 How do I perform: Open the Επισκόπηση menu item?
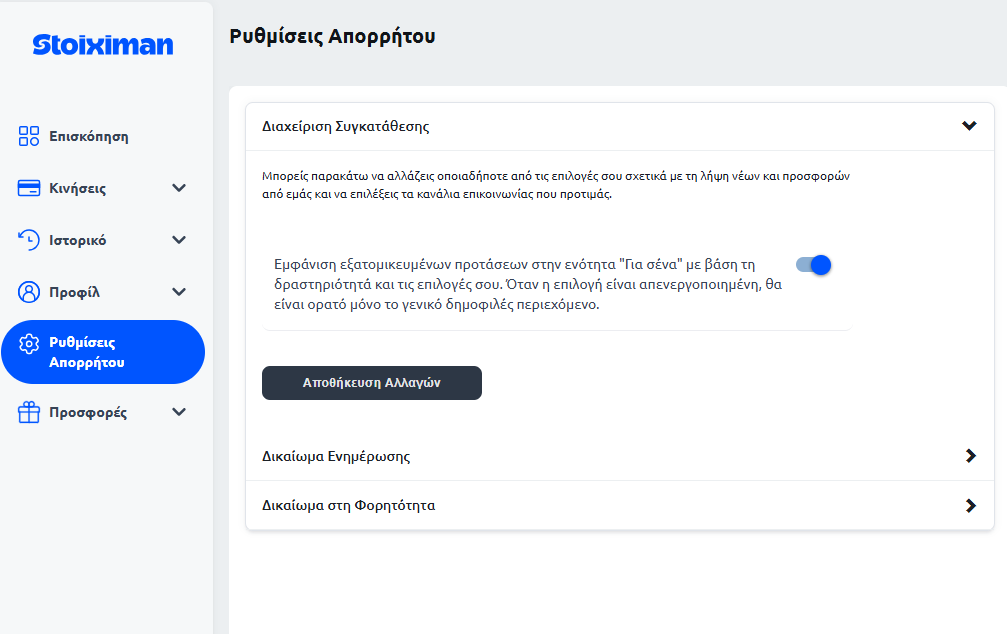coord(103,136)
